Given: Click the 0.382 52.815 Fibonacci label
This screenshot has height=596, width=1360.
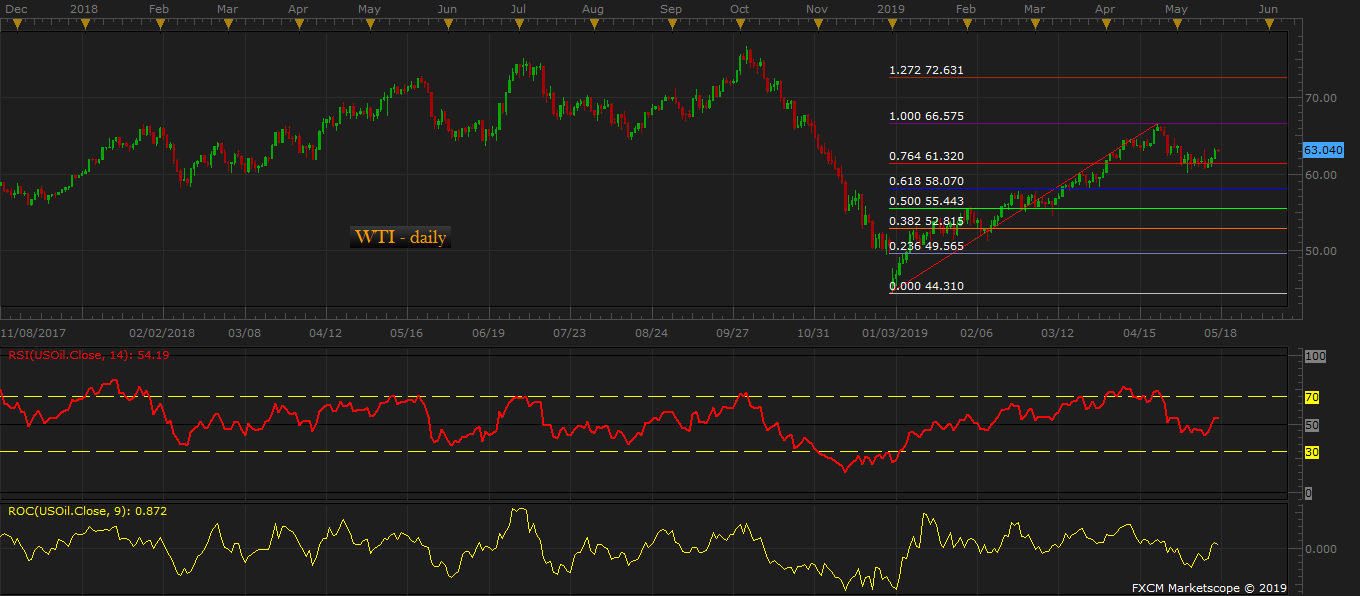Looking at the screenshot, I should tap(926, 221).
